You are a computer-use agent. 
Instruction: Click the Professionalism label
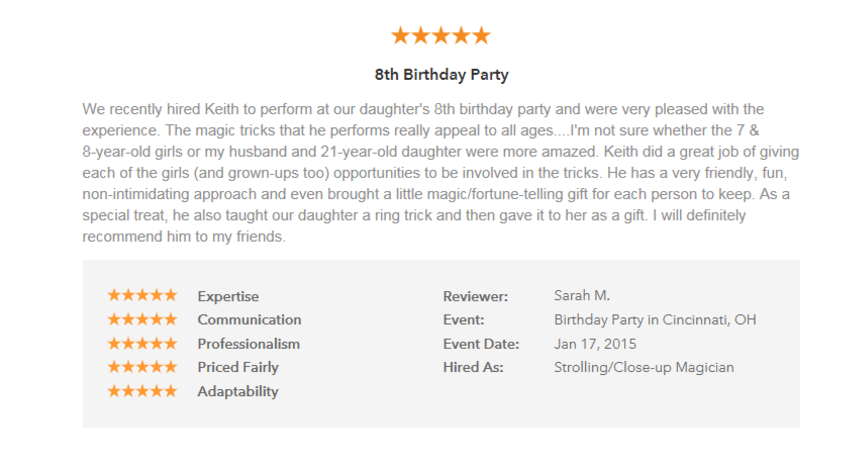249,344
